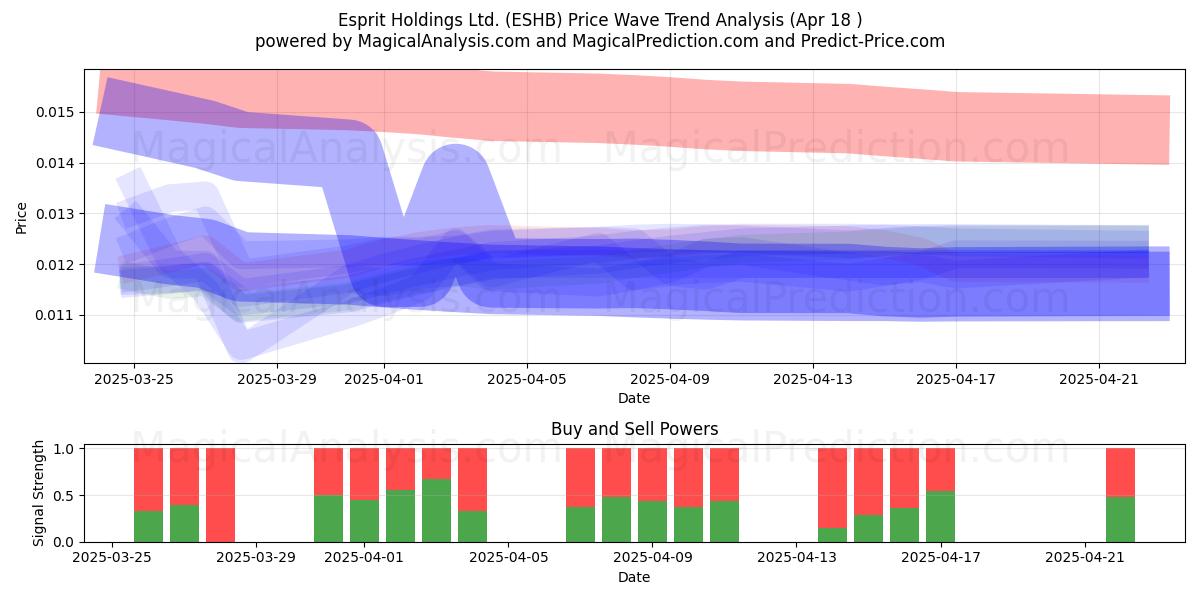This screenshot has height=600, width=1200.
Task: Click 2025-04-09 on the price chart axis
Action: point(670,380)
